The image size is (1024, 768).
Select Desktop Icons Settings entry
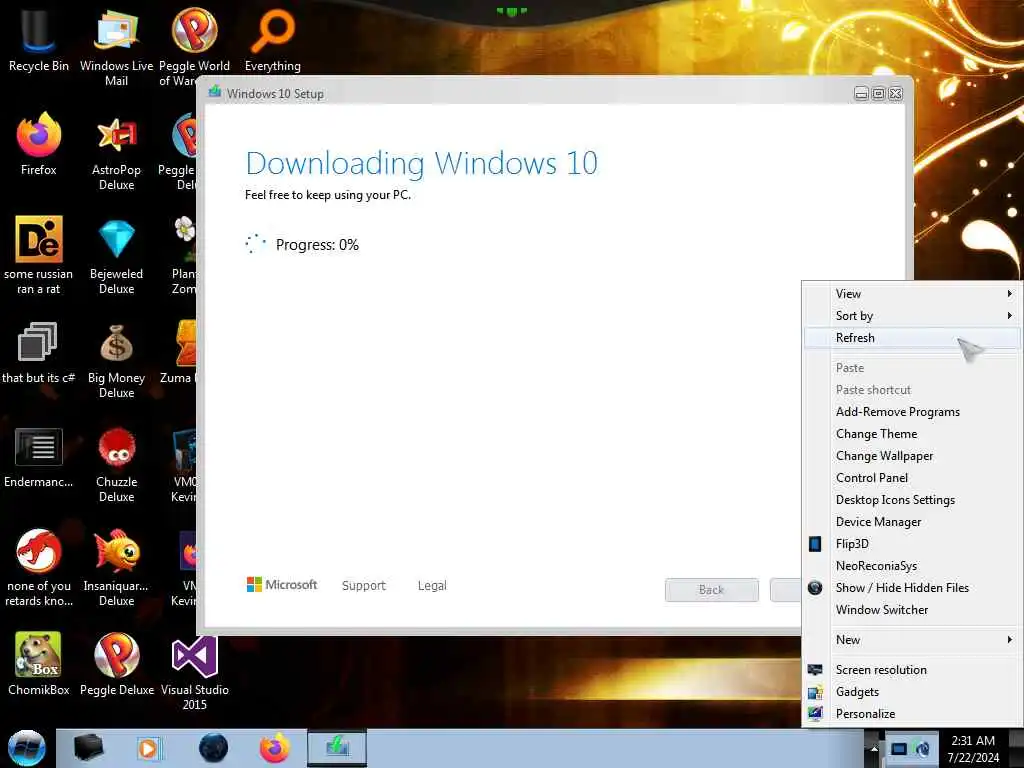tap(911, 500)
